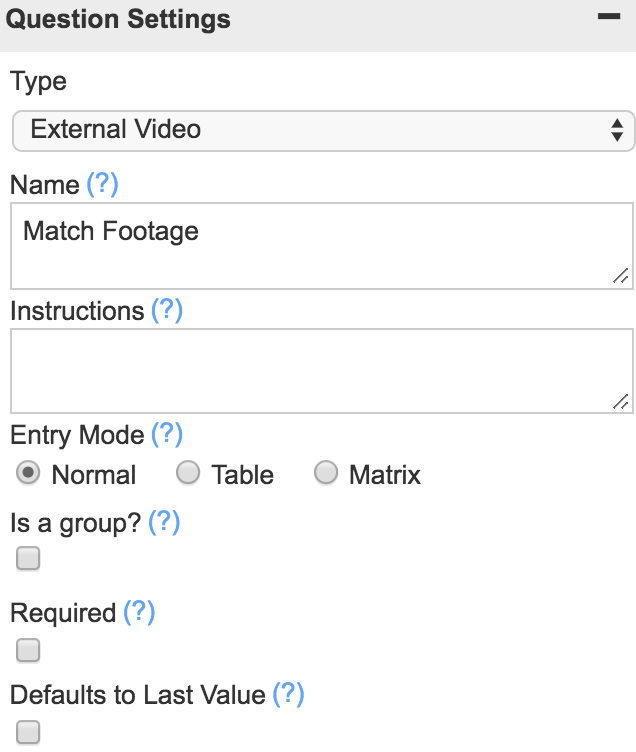Select the Normal entry mode radio button
Viewport: 636px width, 752px height.
click(28, 473)
